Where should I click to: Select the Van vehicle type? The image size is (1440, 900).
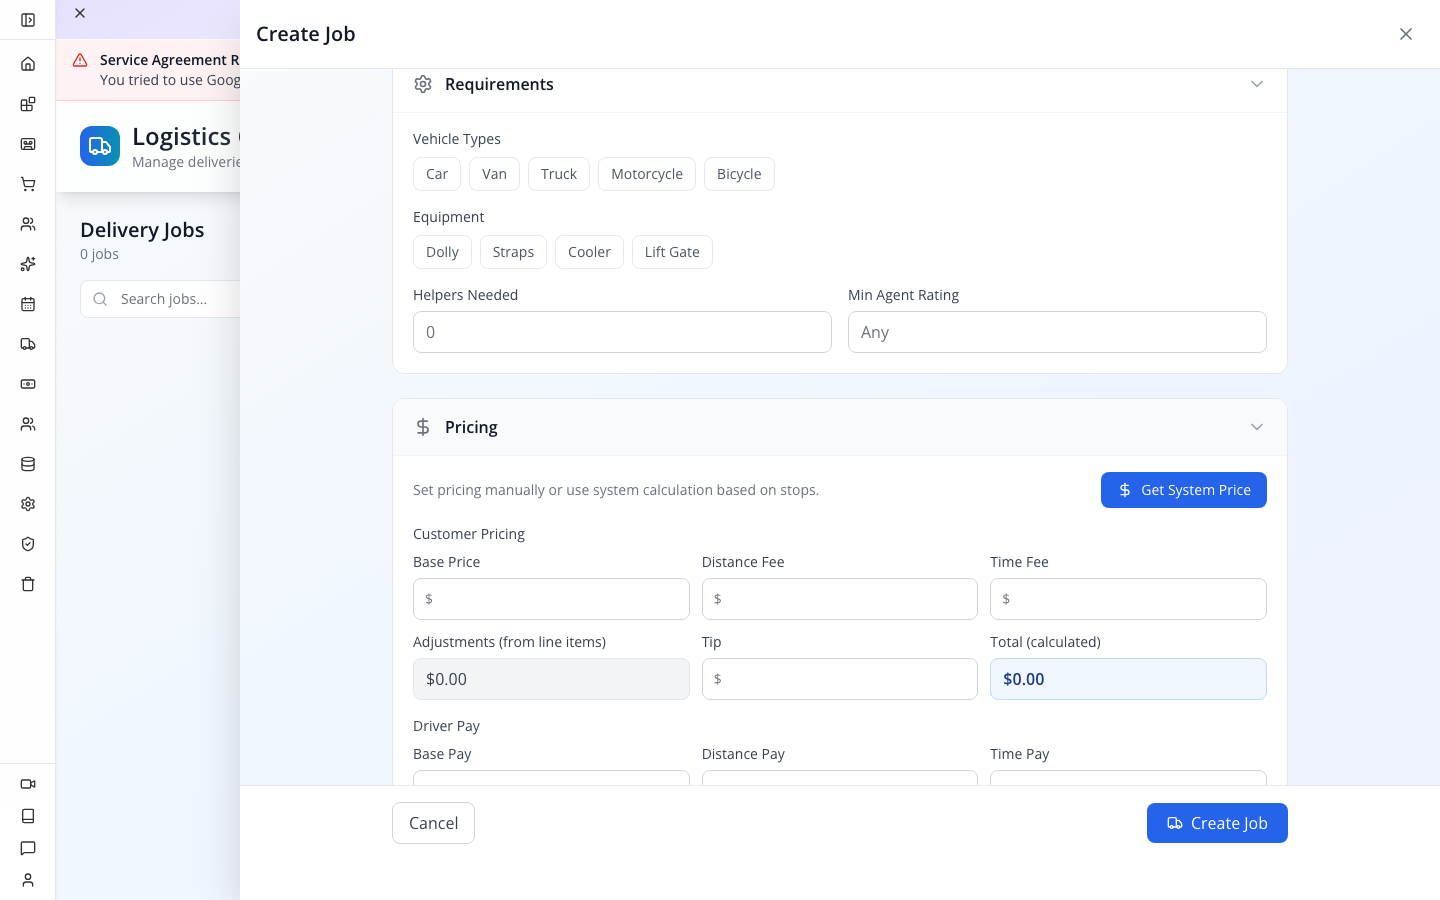[x=494, y=174]
